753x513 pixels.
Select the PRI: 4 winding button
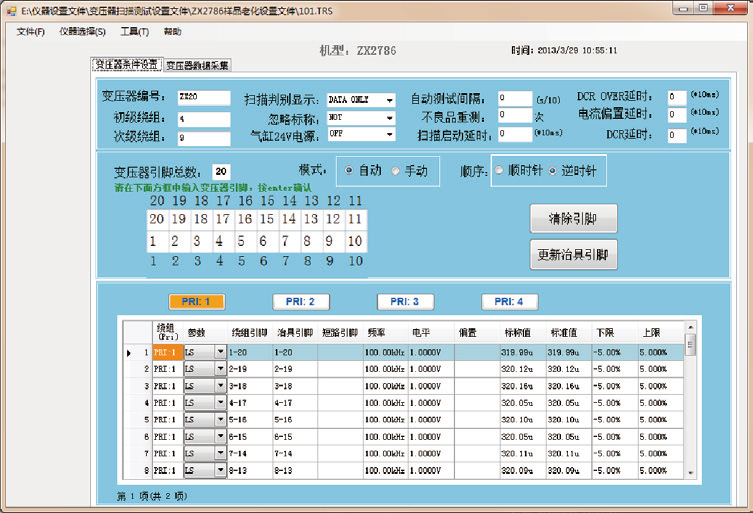click(x=509, y=301)
